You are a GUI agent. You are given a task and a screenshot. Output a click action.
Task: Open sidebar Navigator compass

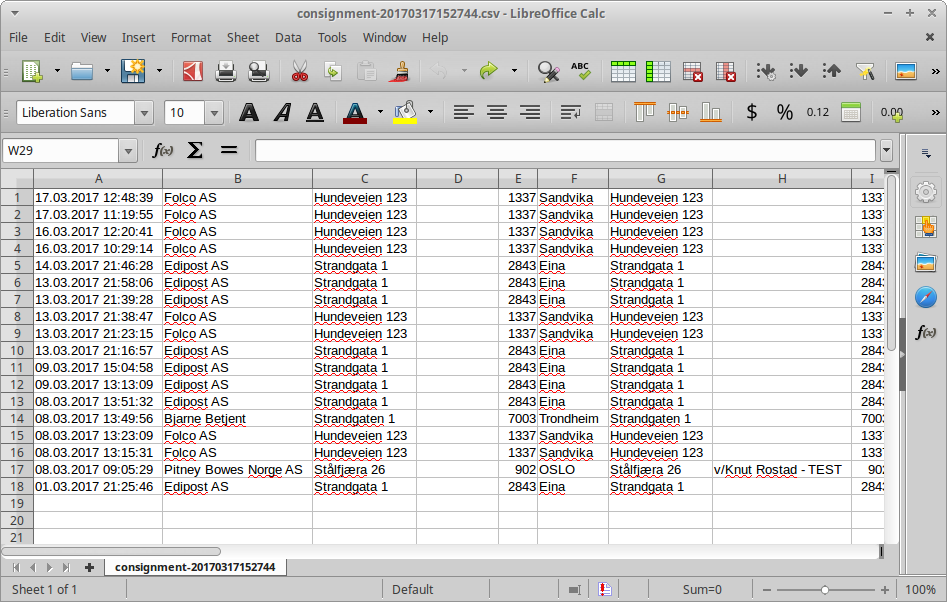(x=925, y=297)
